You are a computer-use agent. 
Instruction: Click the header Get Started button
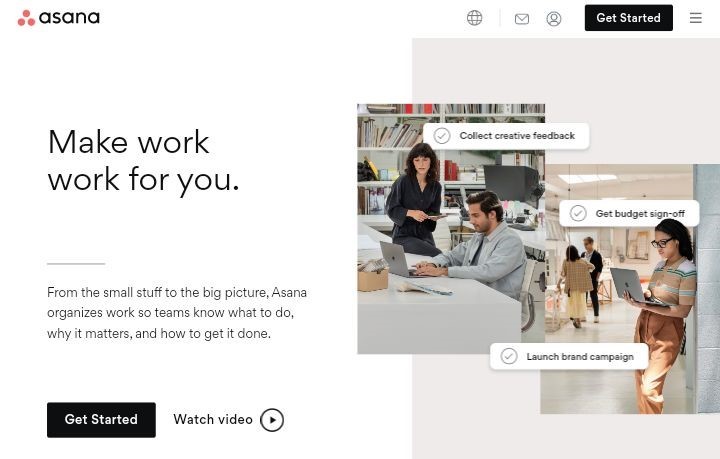[x=629, y=18]
